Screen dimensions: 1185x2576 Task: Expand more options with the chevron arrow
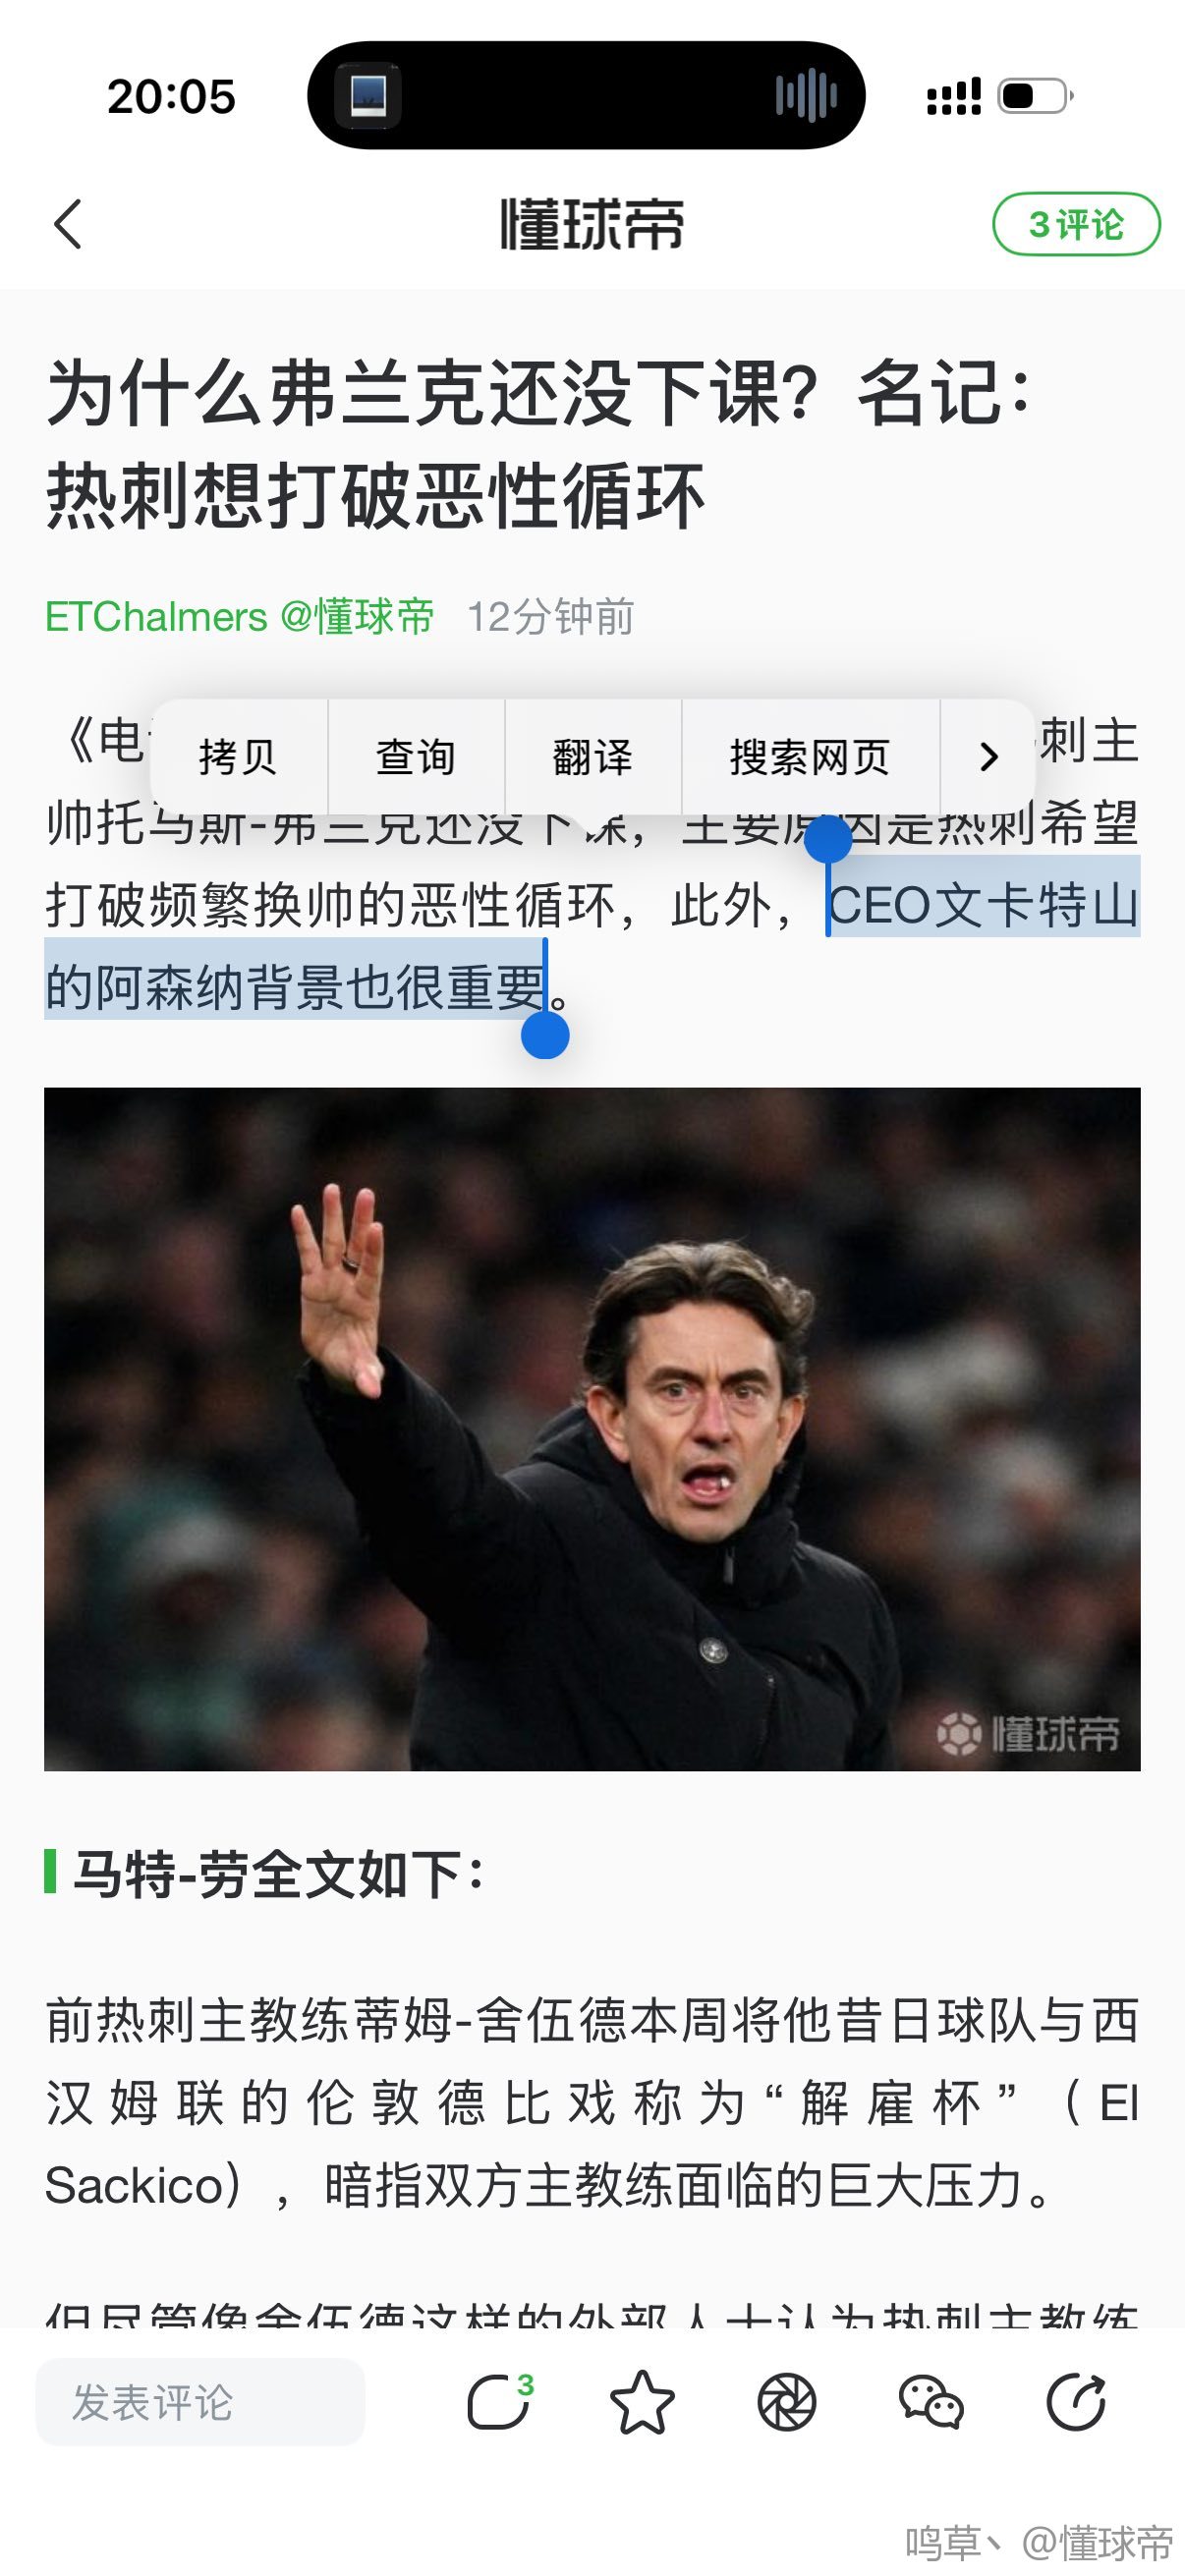pos(988,757)
